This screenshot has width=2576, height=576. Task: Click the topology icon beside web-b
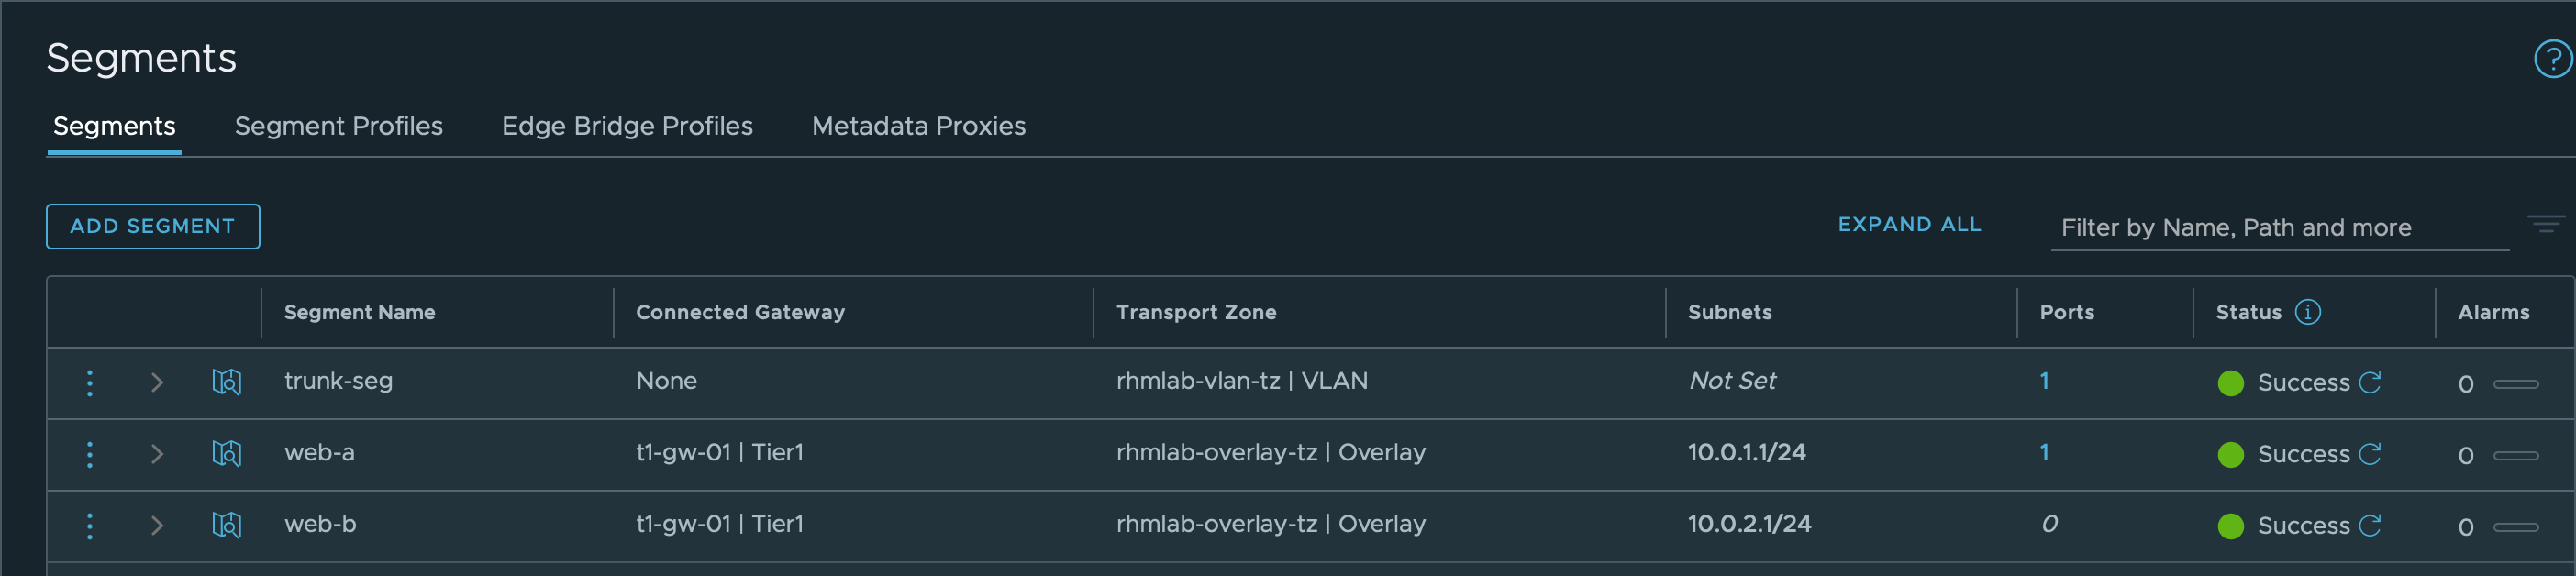pos(227,525)
